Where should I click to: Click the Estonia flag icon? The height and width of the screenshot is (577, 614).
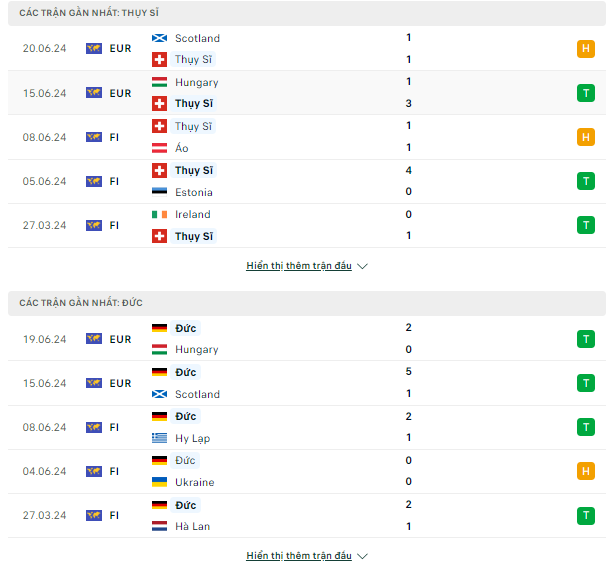[x=159, y=192]
